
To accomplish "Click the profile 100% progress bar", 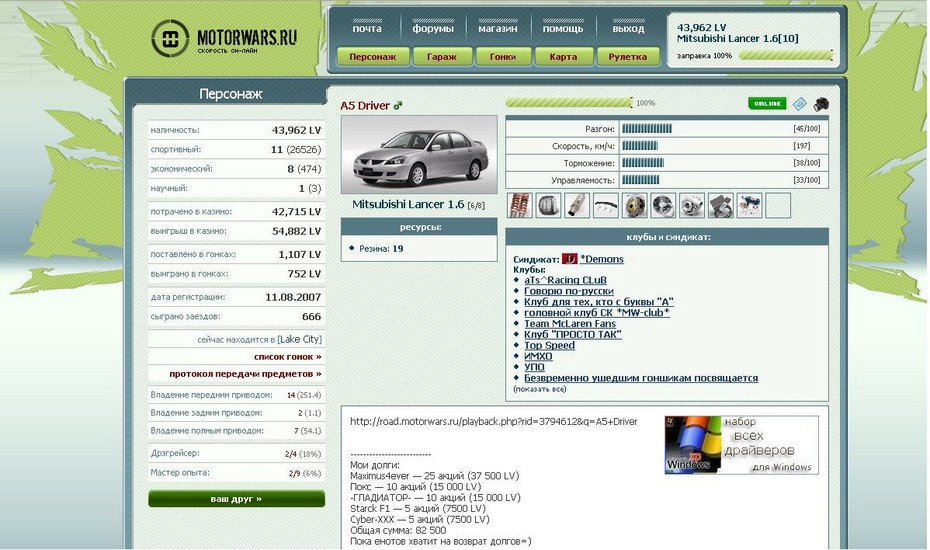I will click(x=569, y=103).
